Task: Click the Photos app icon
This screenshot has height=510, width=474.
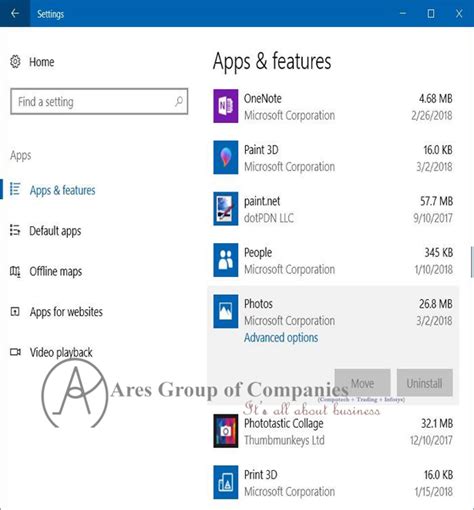Action: click(226, 311)
